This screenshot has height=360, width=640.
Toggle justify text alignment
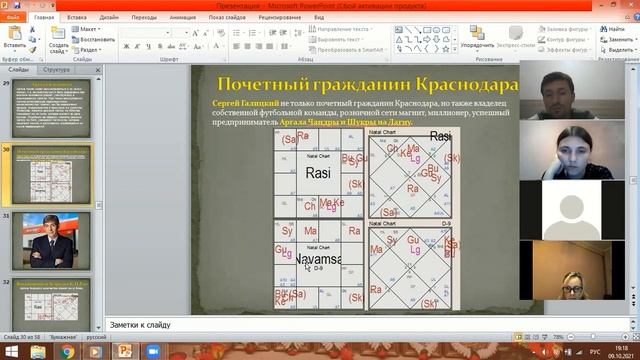[x=269, y=47]
